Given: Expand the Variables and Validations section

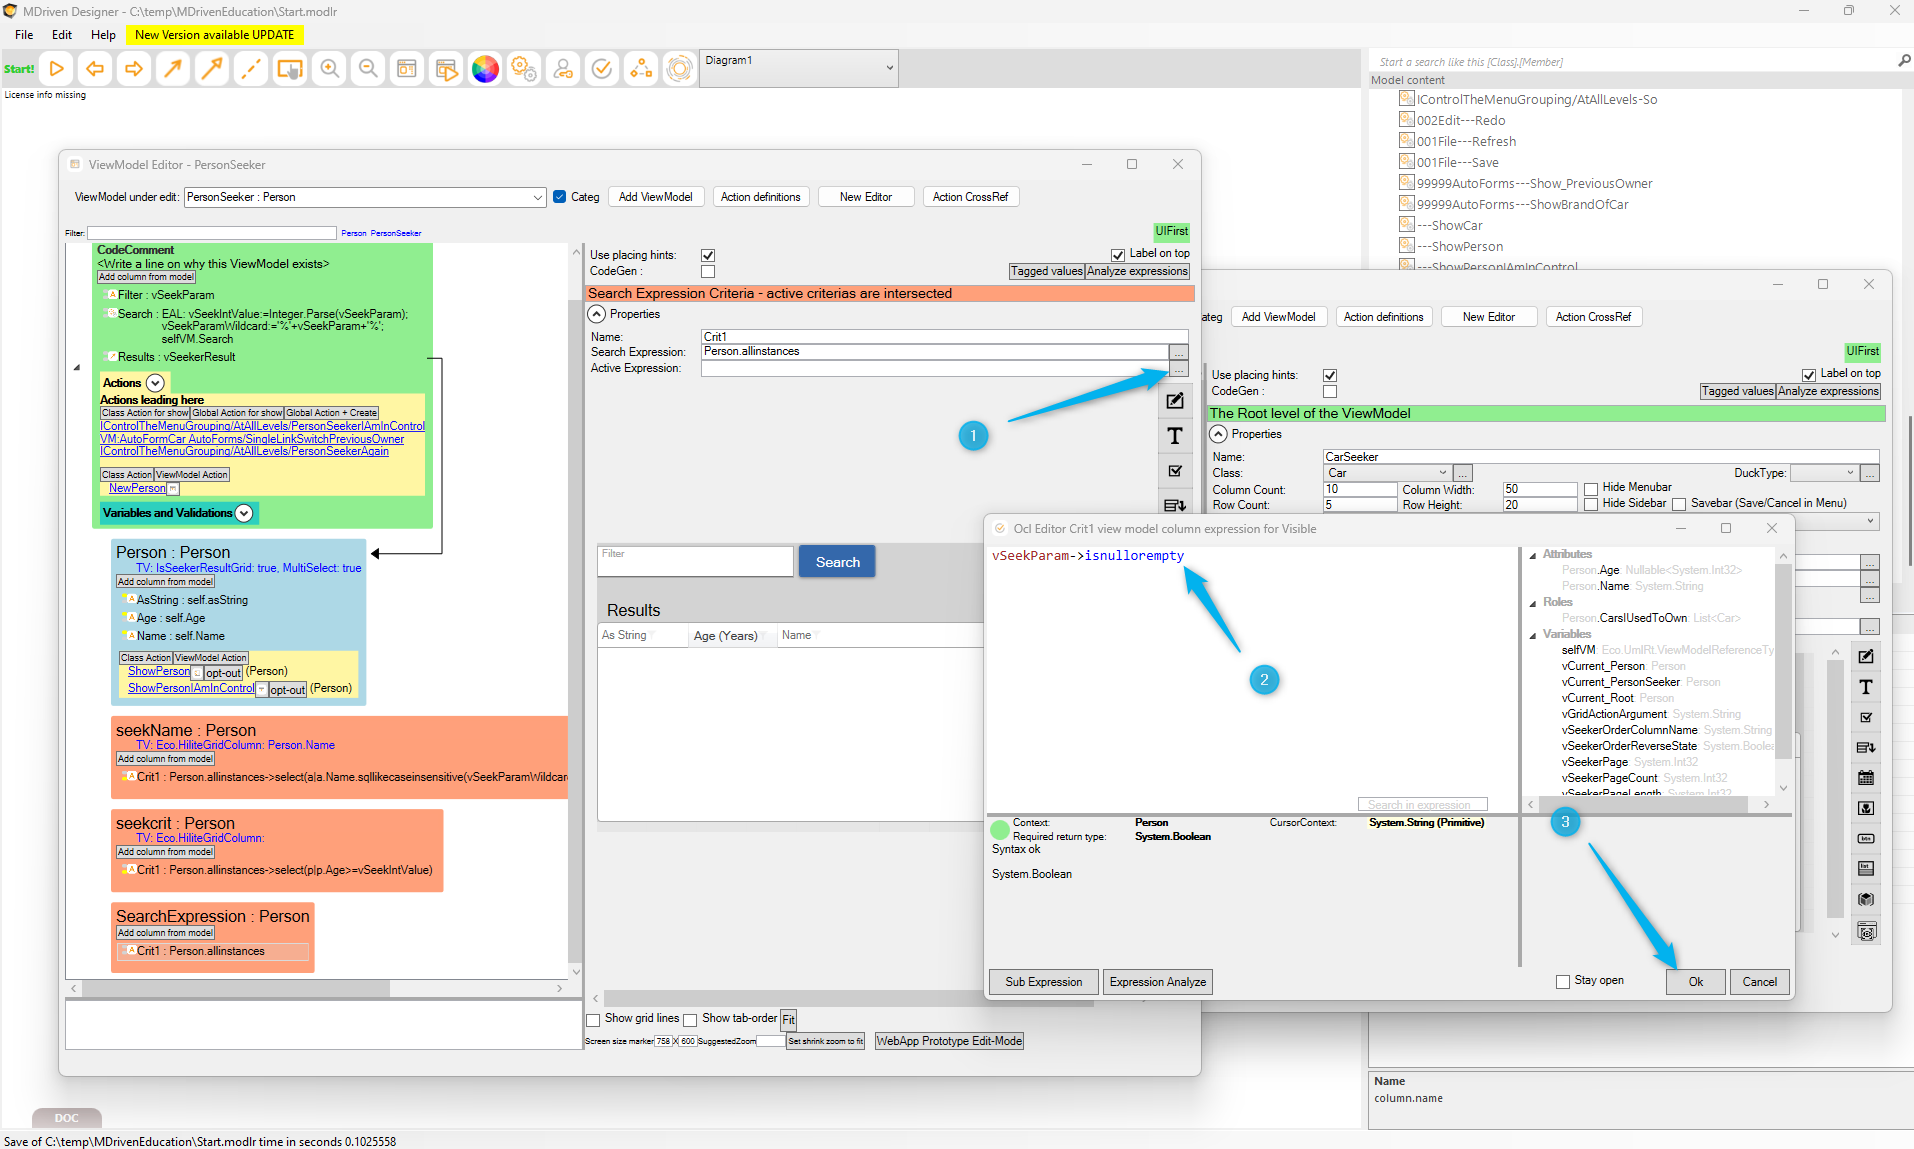Looking at the screenshot, I should tap(244, 513).
